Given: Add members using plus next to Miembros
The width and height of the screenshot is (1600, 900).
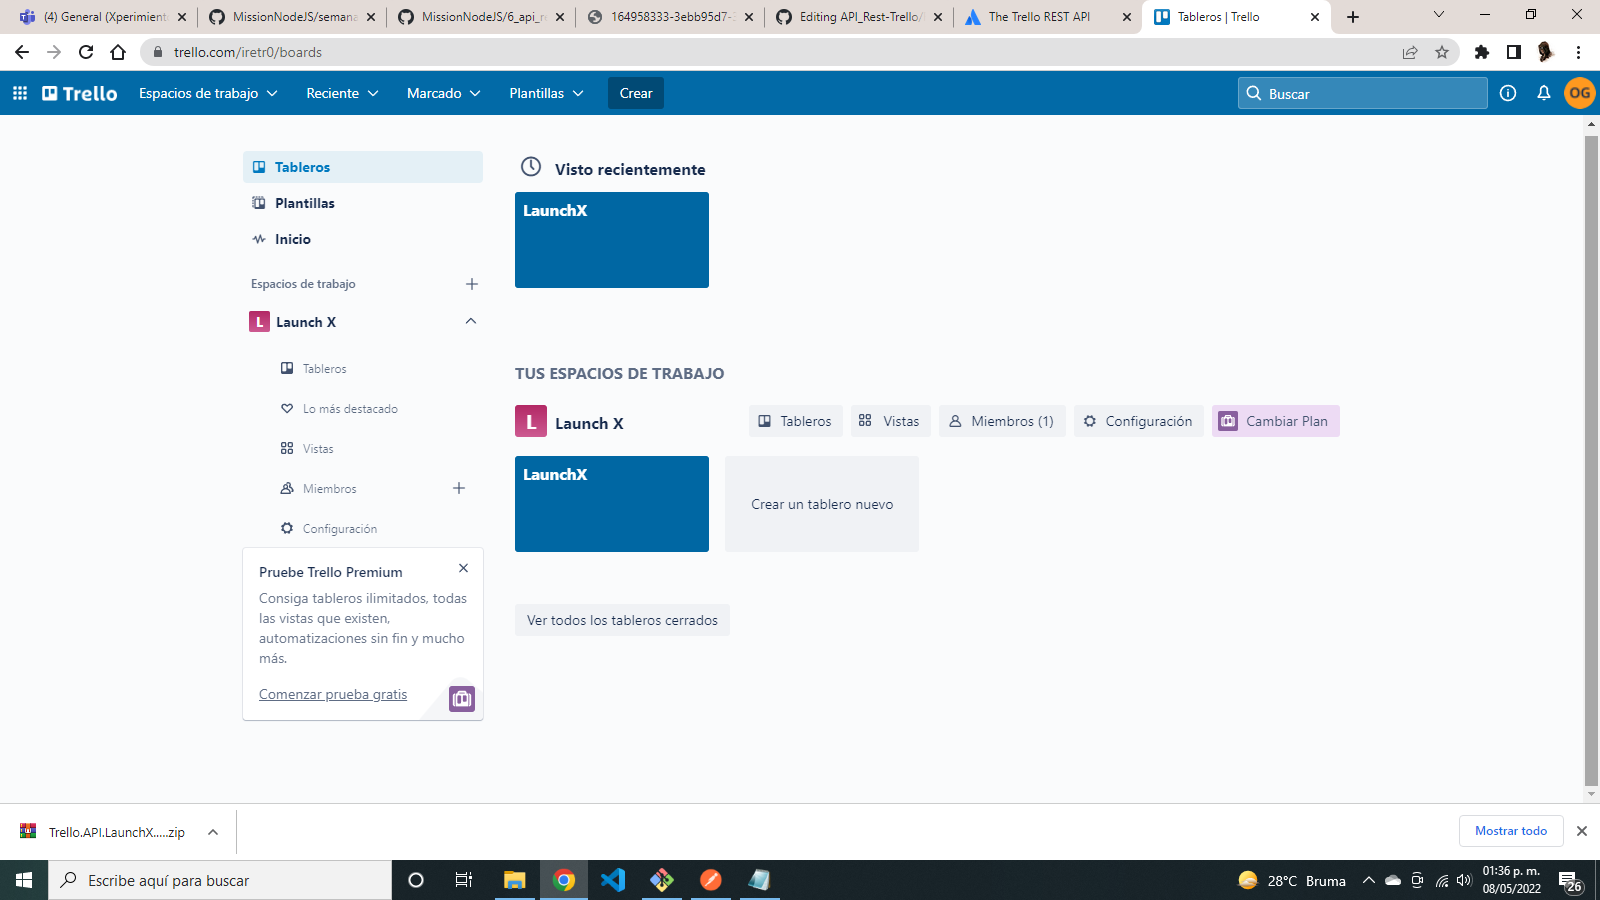Looking at the screenshot, I should click(459, 488).
